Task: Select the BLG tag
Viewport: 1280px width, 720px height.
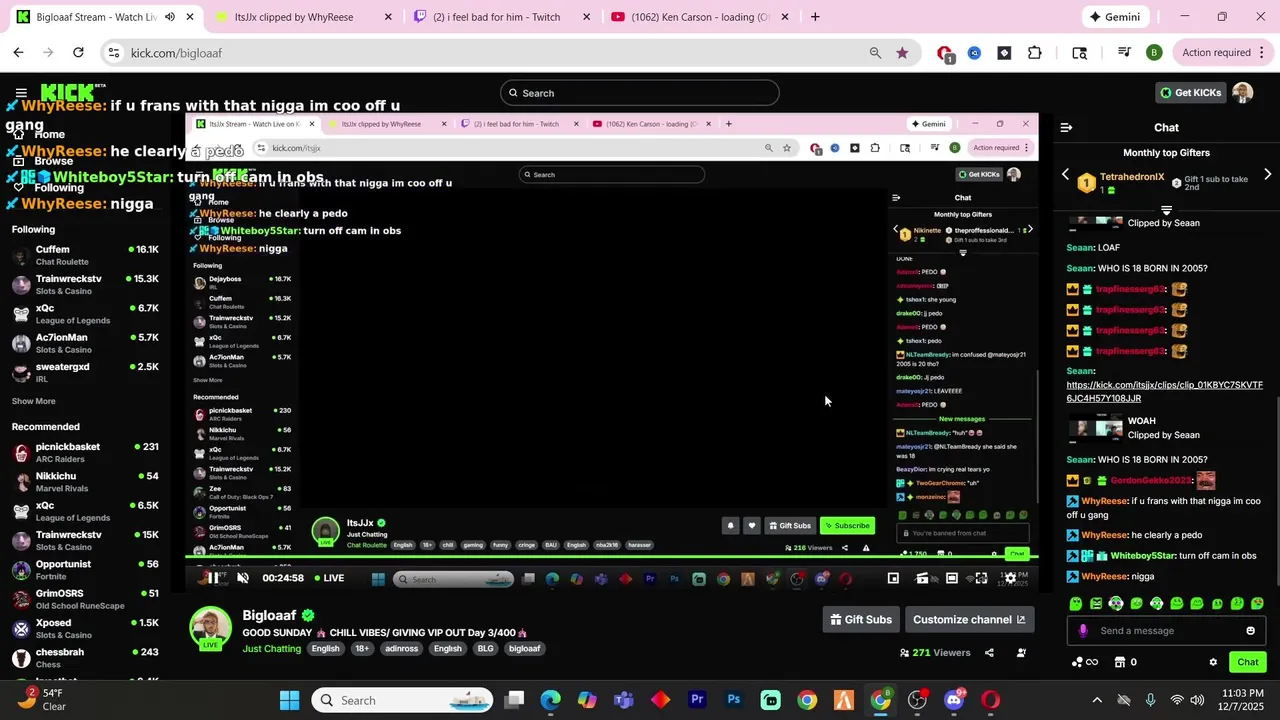Action: [x=485, y=649]
